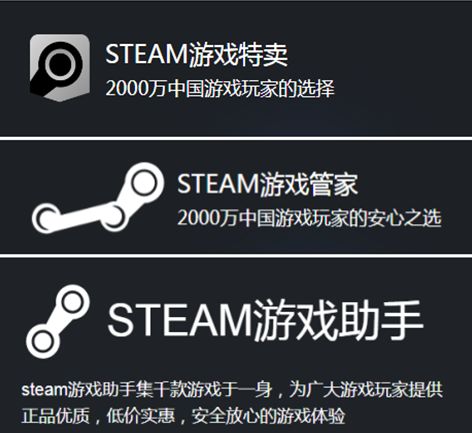This screenshot has height=433, width=472.
Task: Click the phrase 为广大游戏玩家提供 in the description
Action: (x=366, y=389)
